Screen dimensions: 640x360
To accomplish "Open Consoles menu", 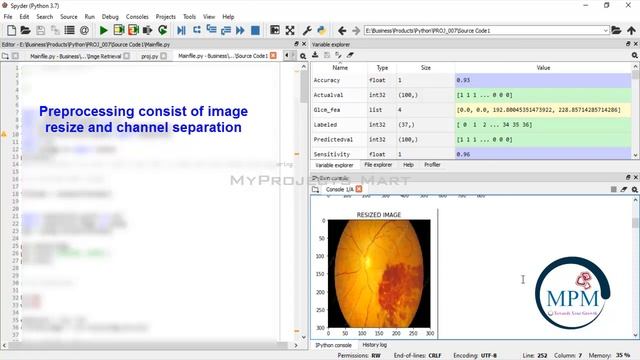I will tap(137, 17).
